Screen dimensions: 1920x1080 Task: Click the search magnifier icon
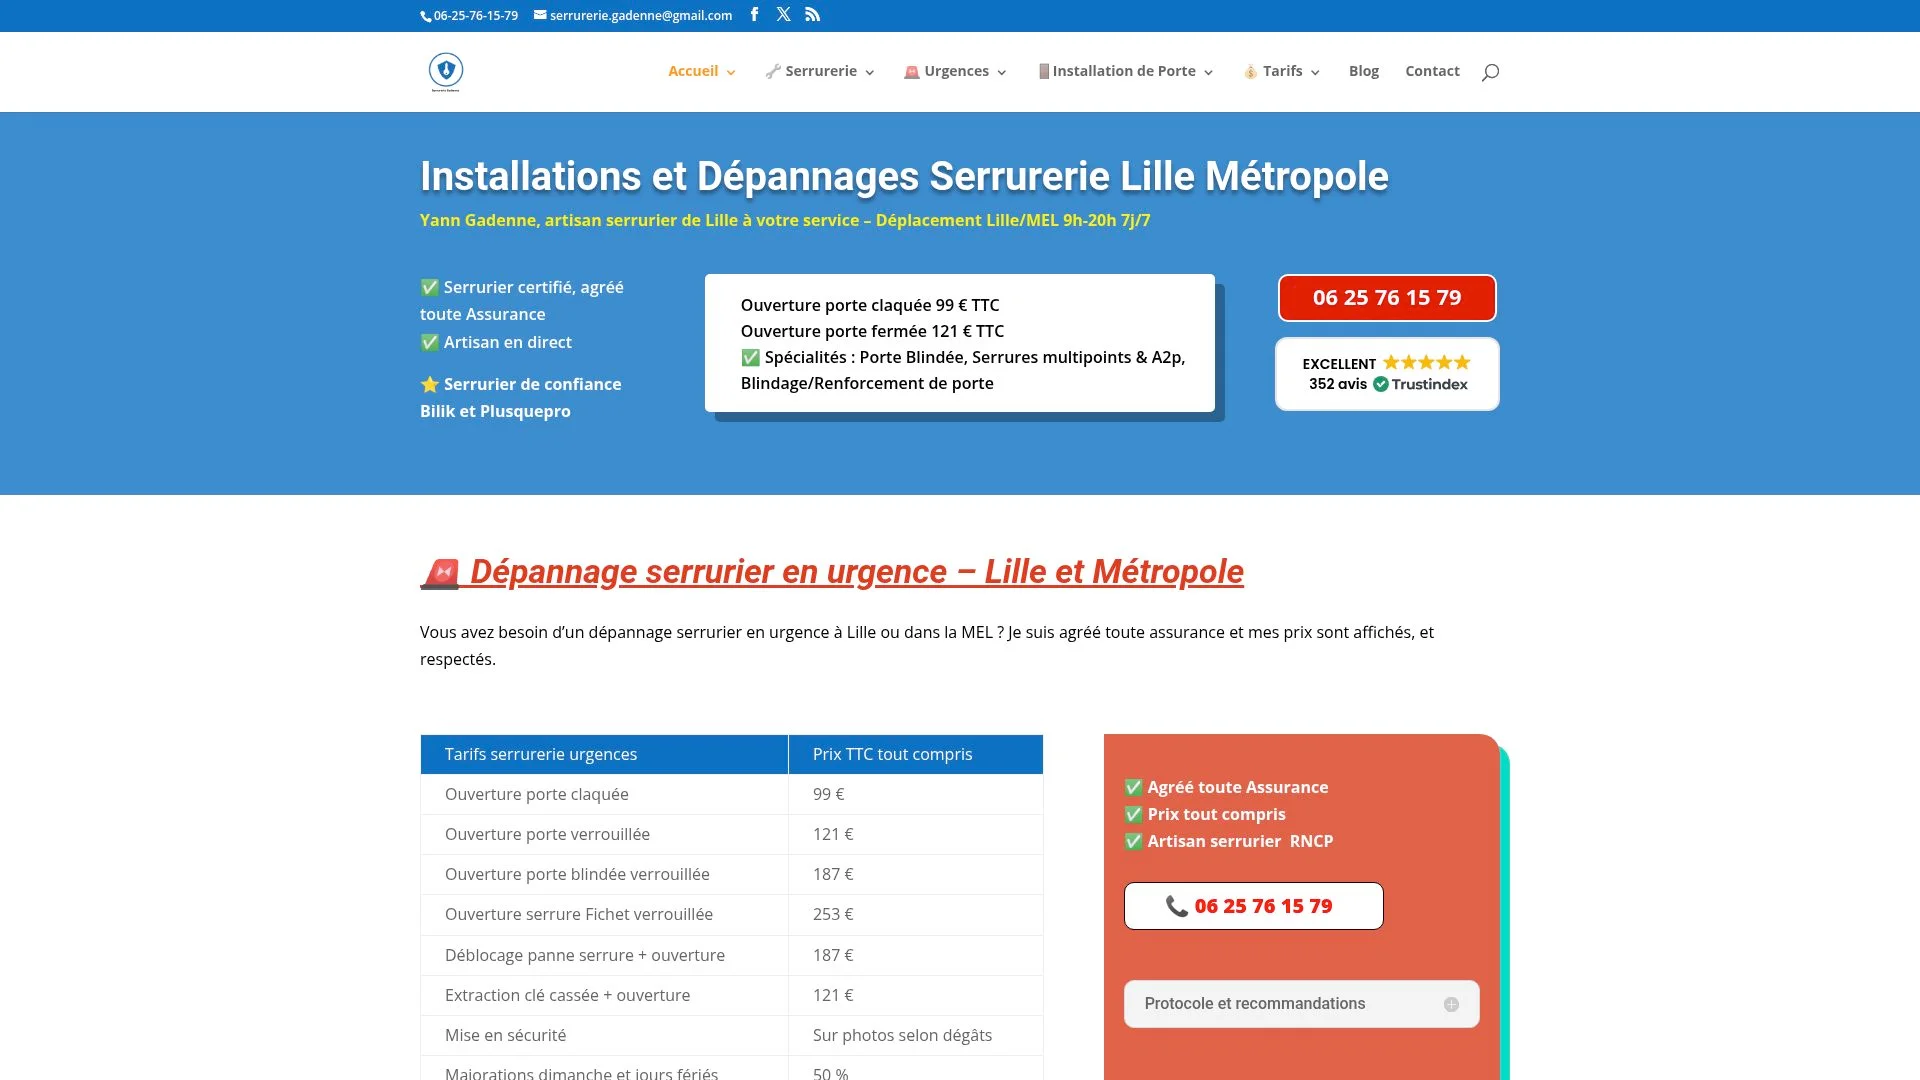1490,71
